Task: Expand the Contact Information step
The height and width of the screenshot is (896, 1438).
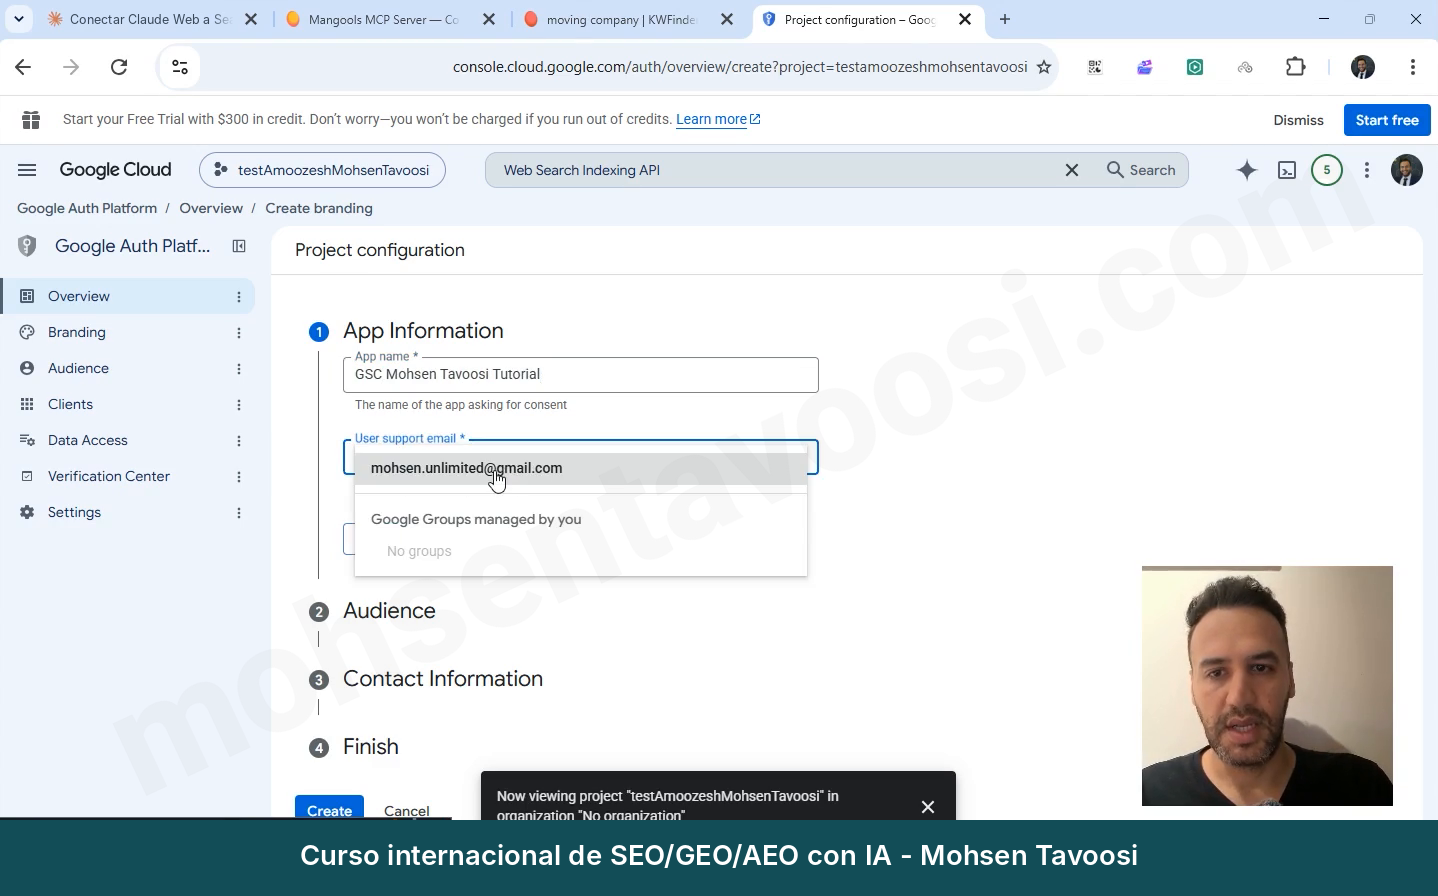Action: (x=443, y=679)
